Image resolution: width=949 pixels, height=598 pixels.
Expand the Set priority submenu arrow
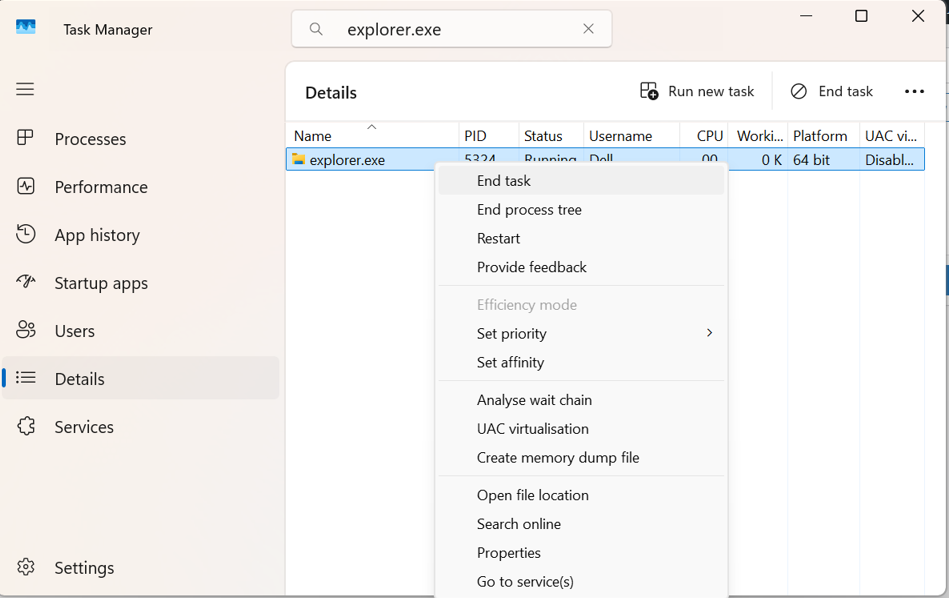click(709, 333)
